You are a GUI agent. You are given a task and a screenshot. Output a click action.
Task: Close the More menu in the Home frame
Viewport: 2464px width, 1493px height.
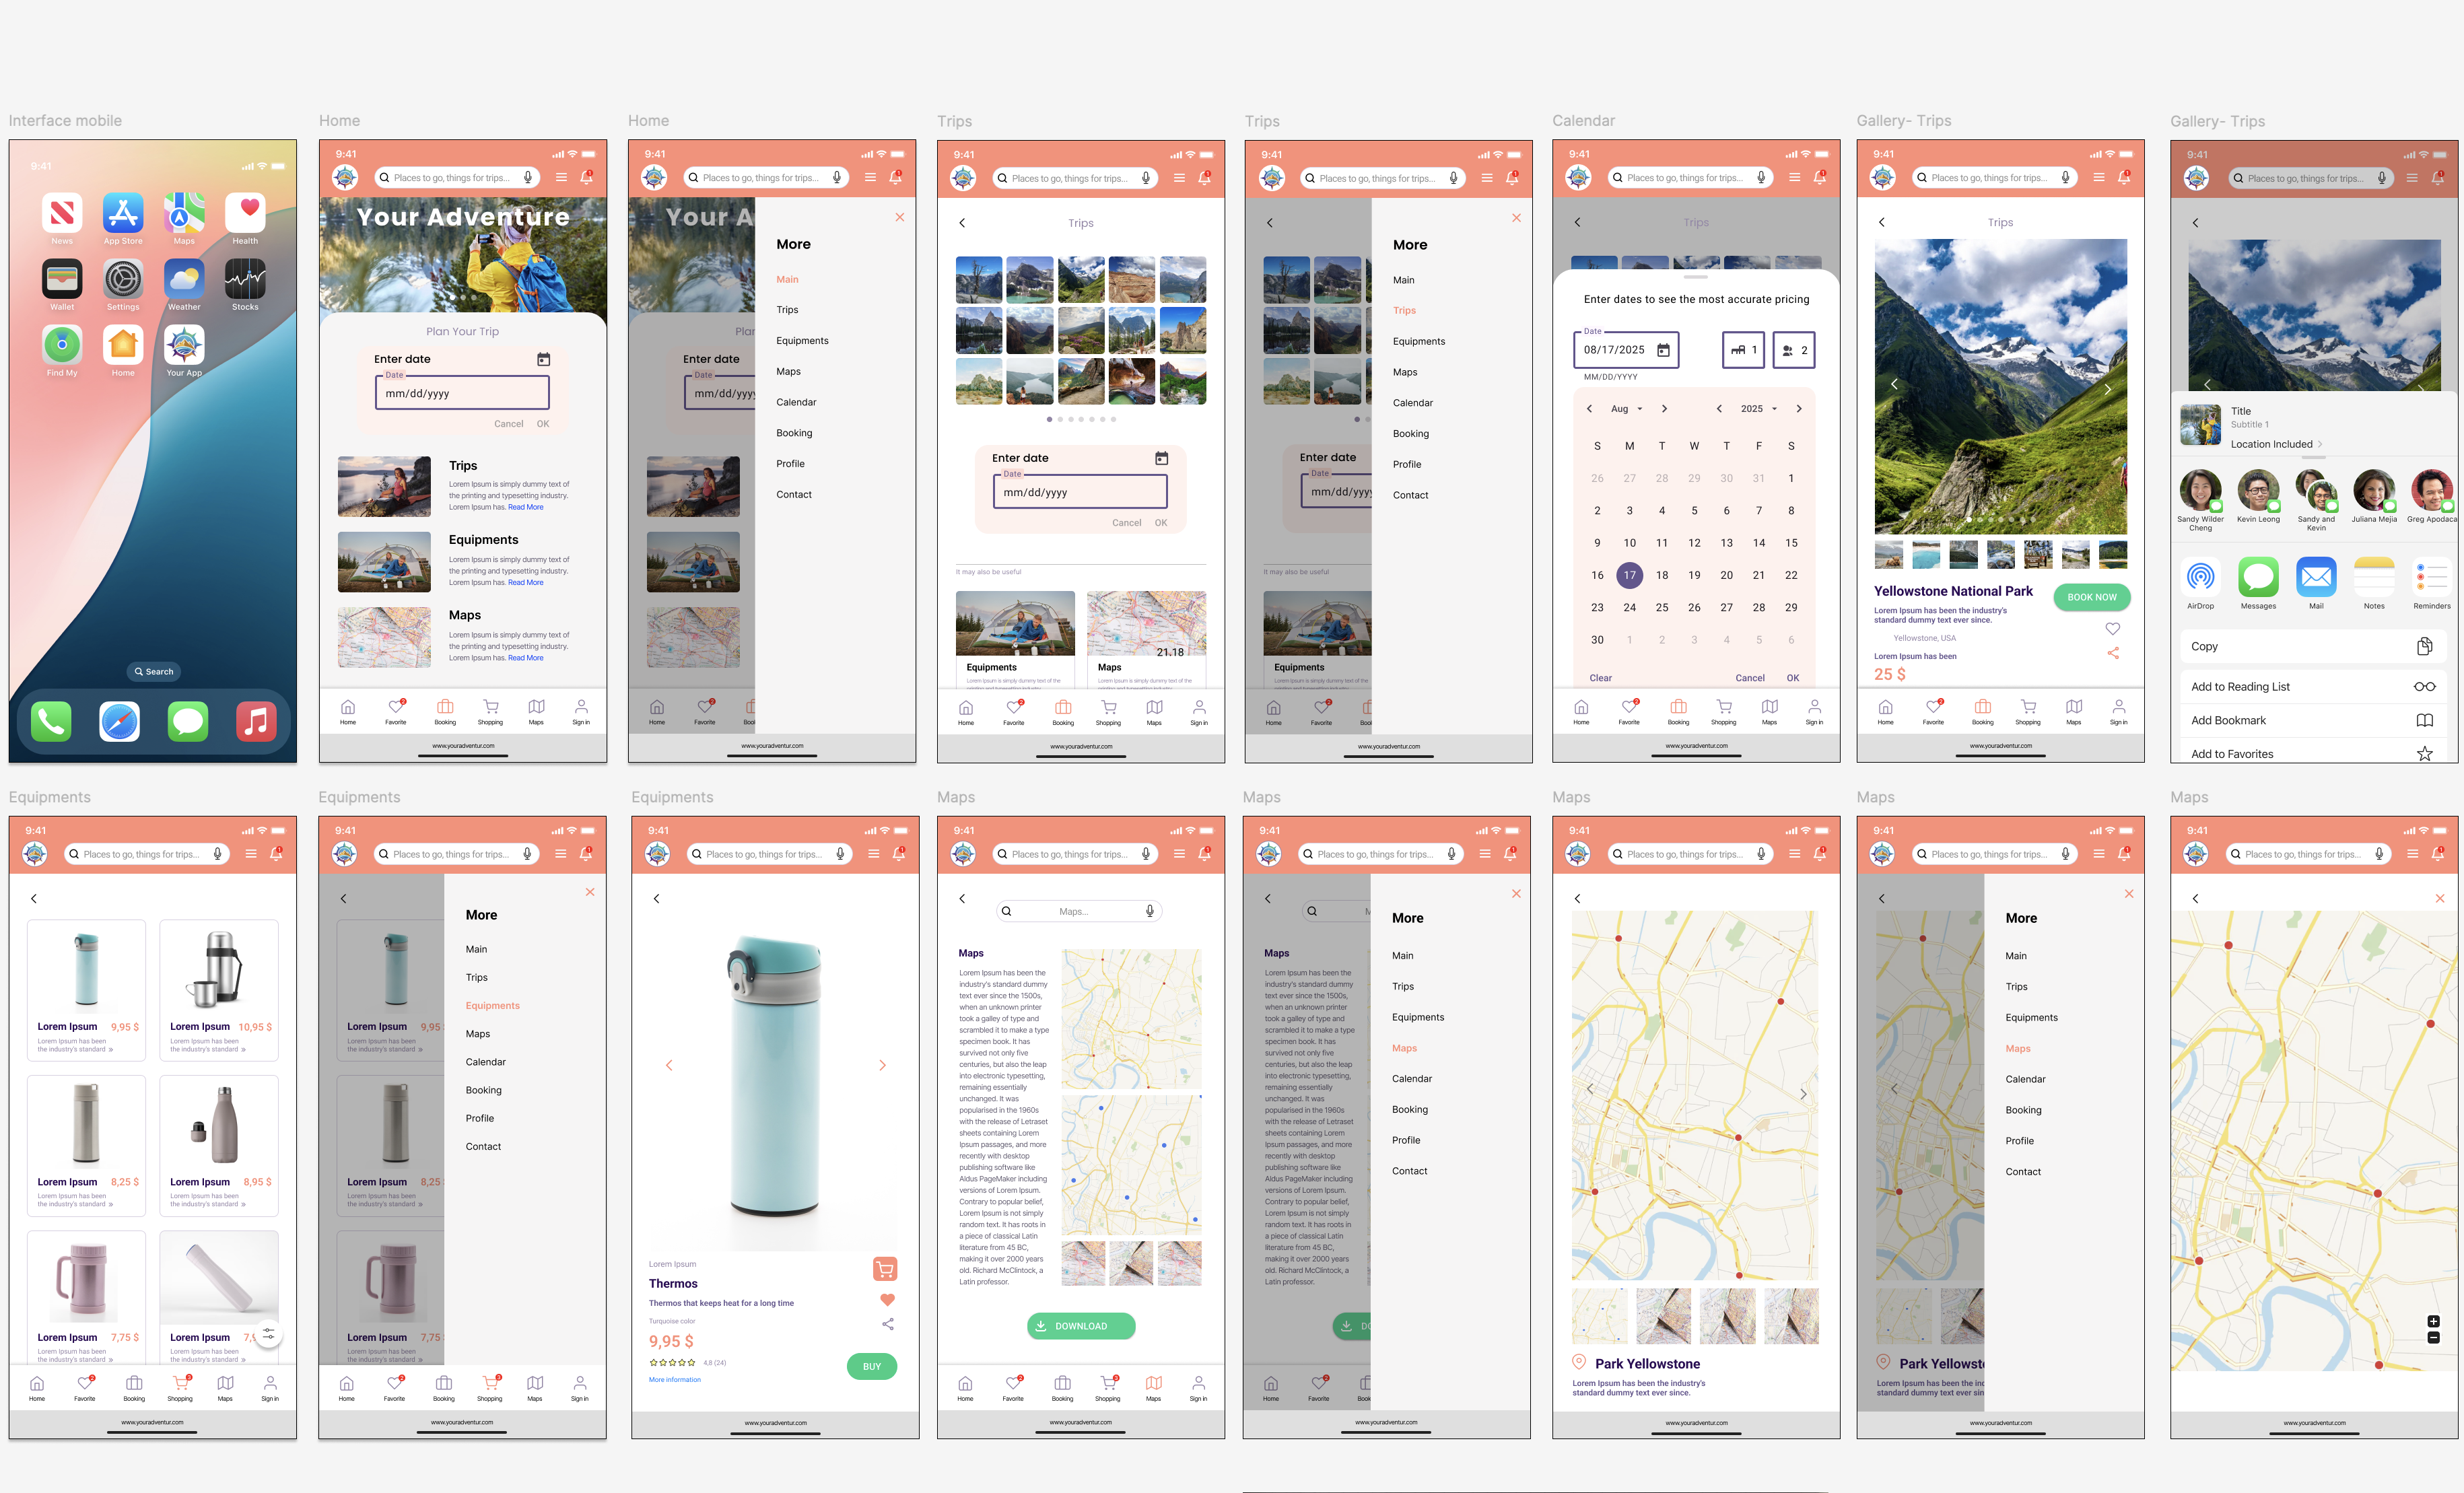coord(899,217)
